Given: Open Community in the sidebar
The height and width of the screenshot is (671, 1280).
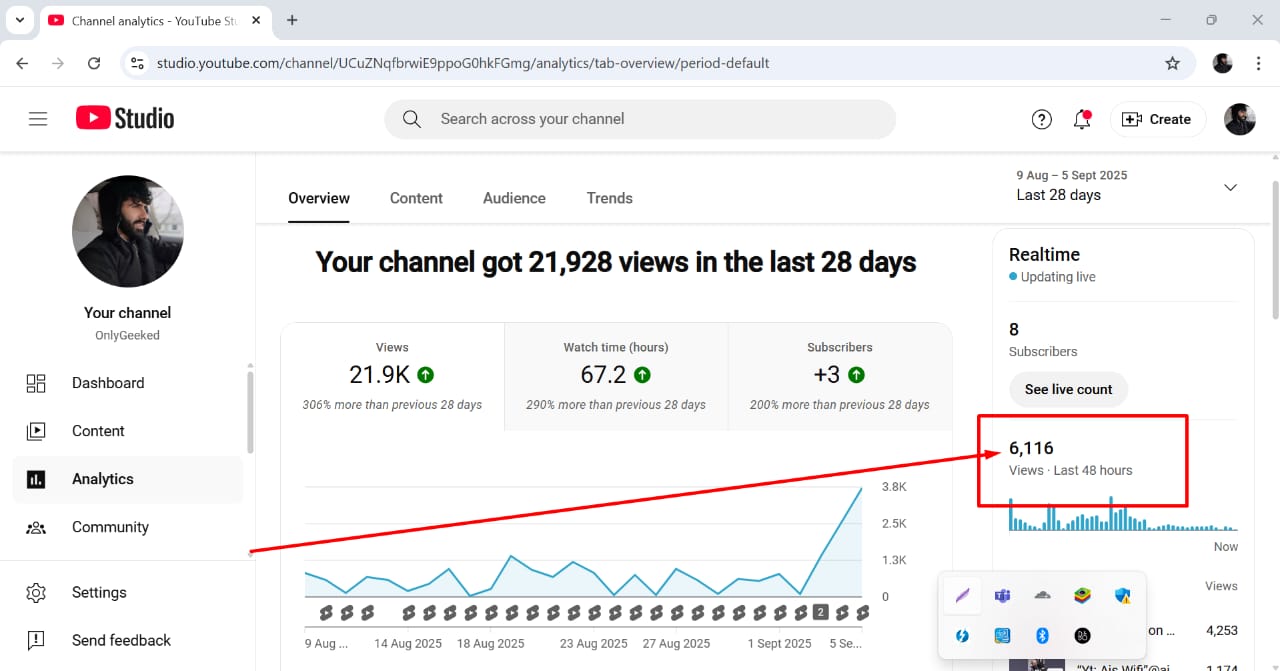Looking at the screenshot, I should coord(110,527).
